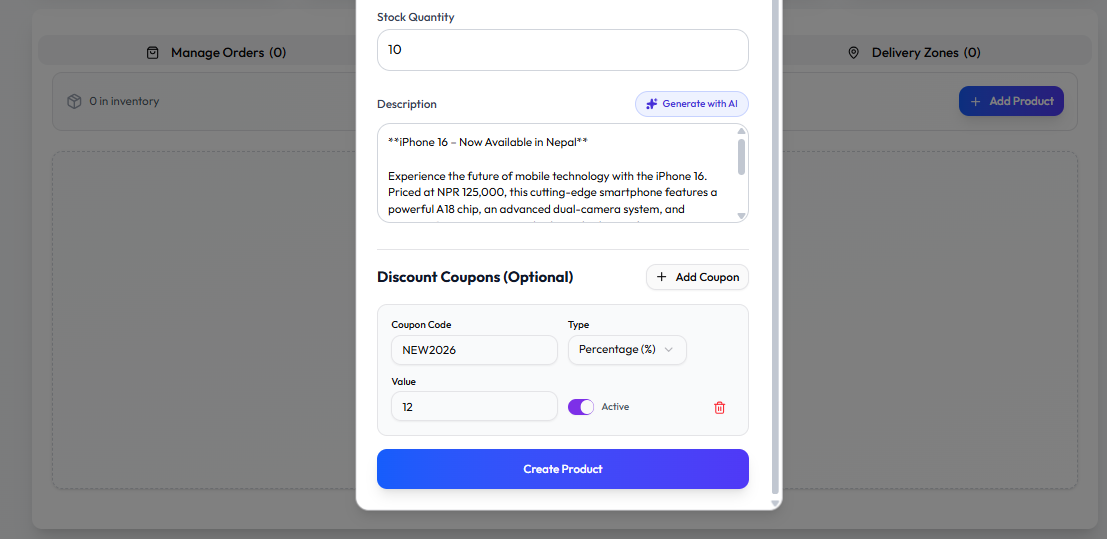This screenshot has width=1107, height=539.
Task: Open the coupon Type dropdown
Action: [627, 350]
